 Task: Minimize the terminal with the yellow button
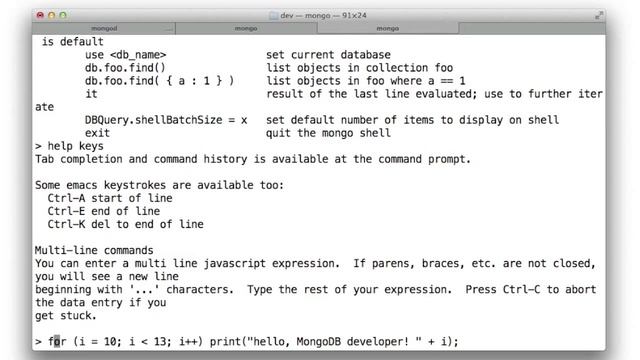tap(51, 15)
